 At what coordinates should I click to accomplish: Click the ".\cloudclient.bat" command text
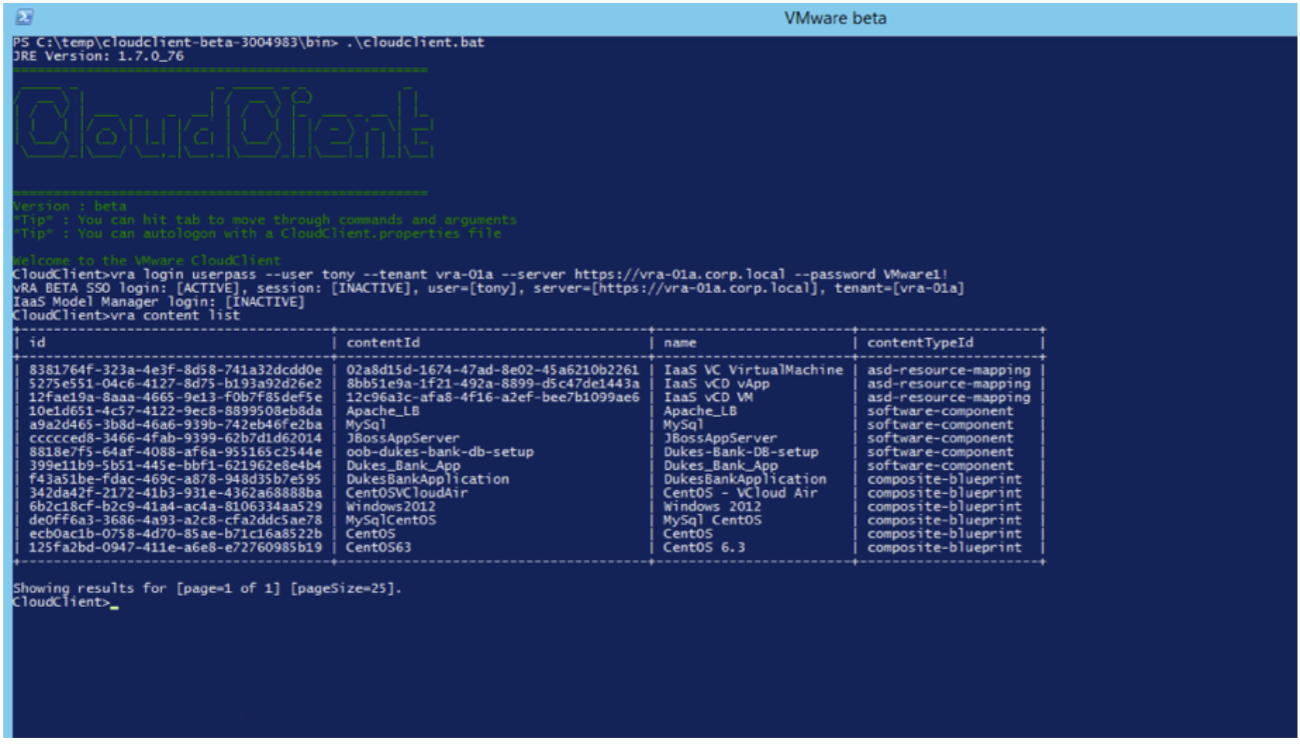coord(416,43)
